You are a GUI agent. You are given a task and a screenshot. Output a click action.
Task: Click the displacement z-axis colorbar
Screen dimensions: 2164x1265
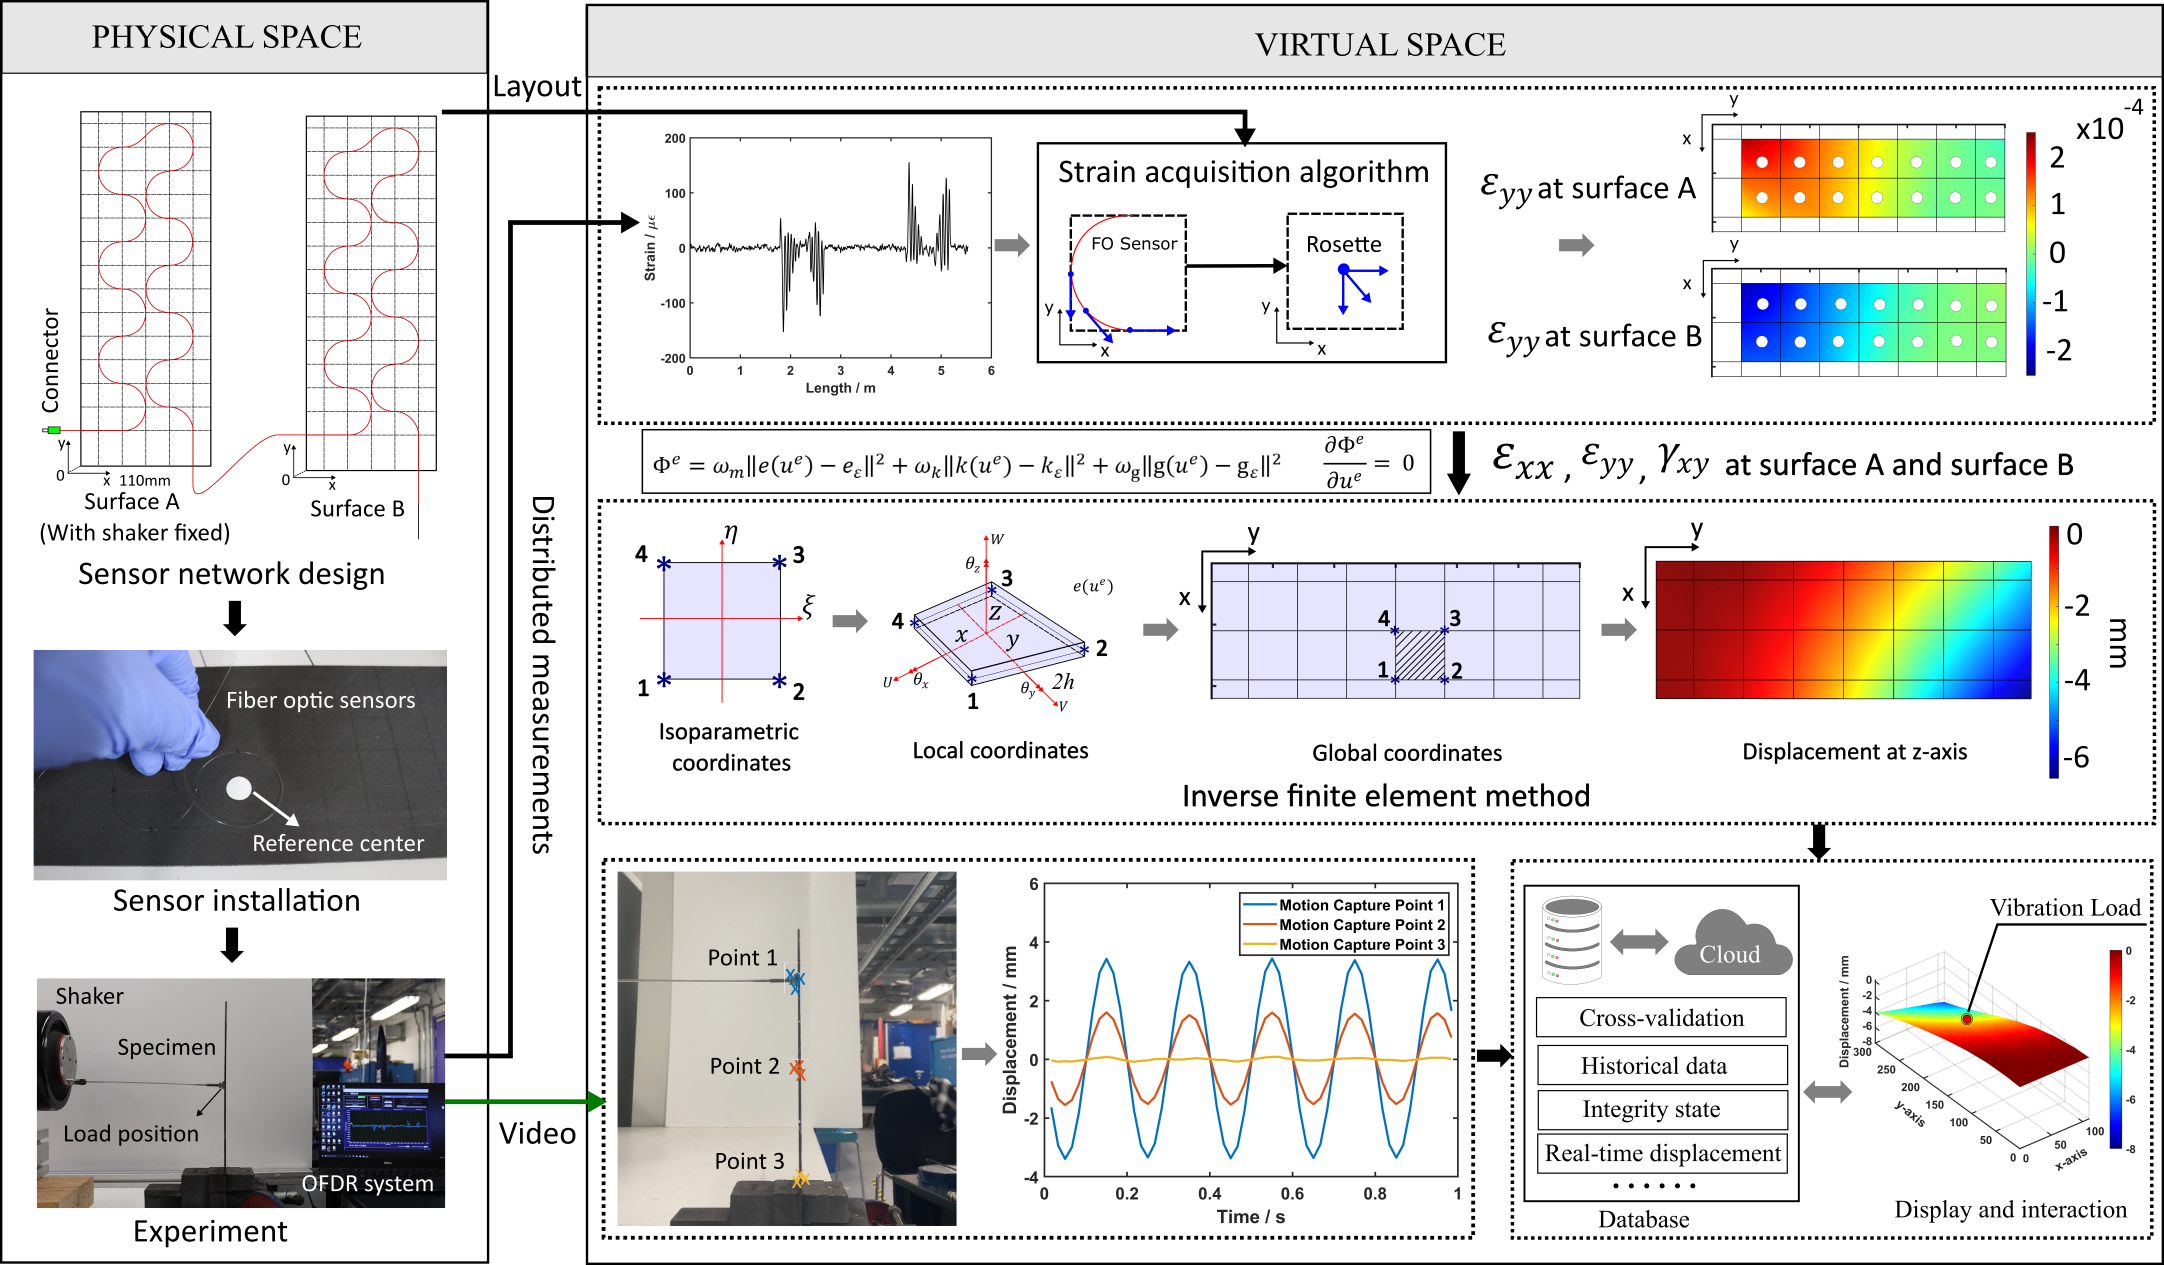2053,651
